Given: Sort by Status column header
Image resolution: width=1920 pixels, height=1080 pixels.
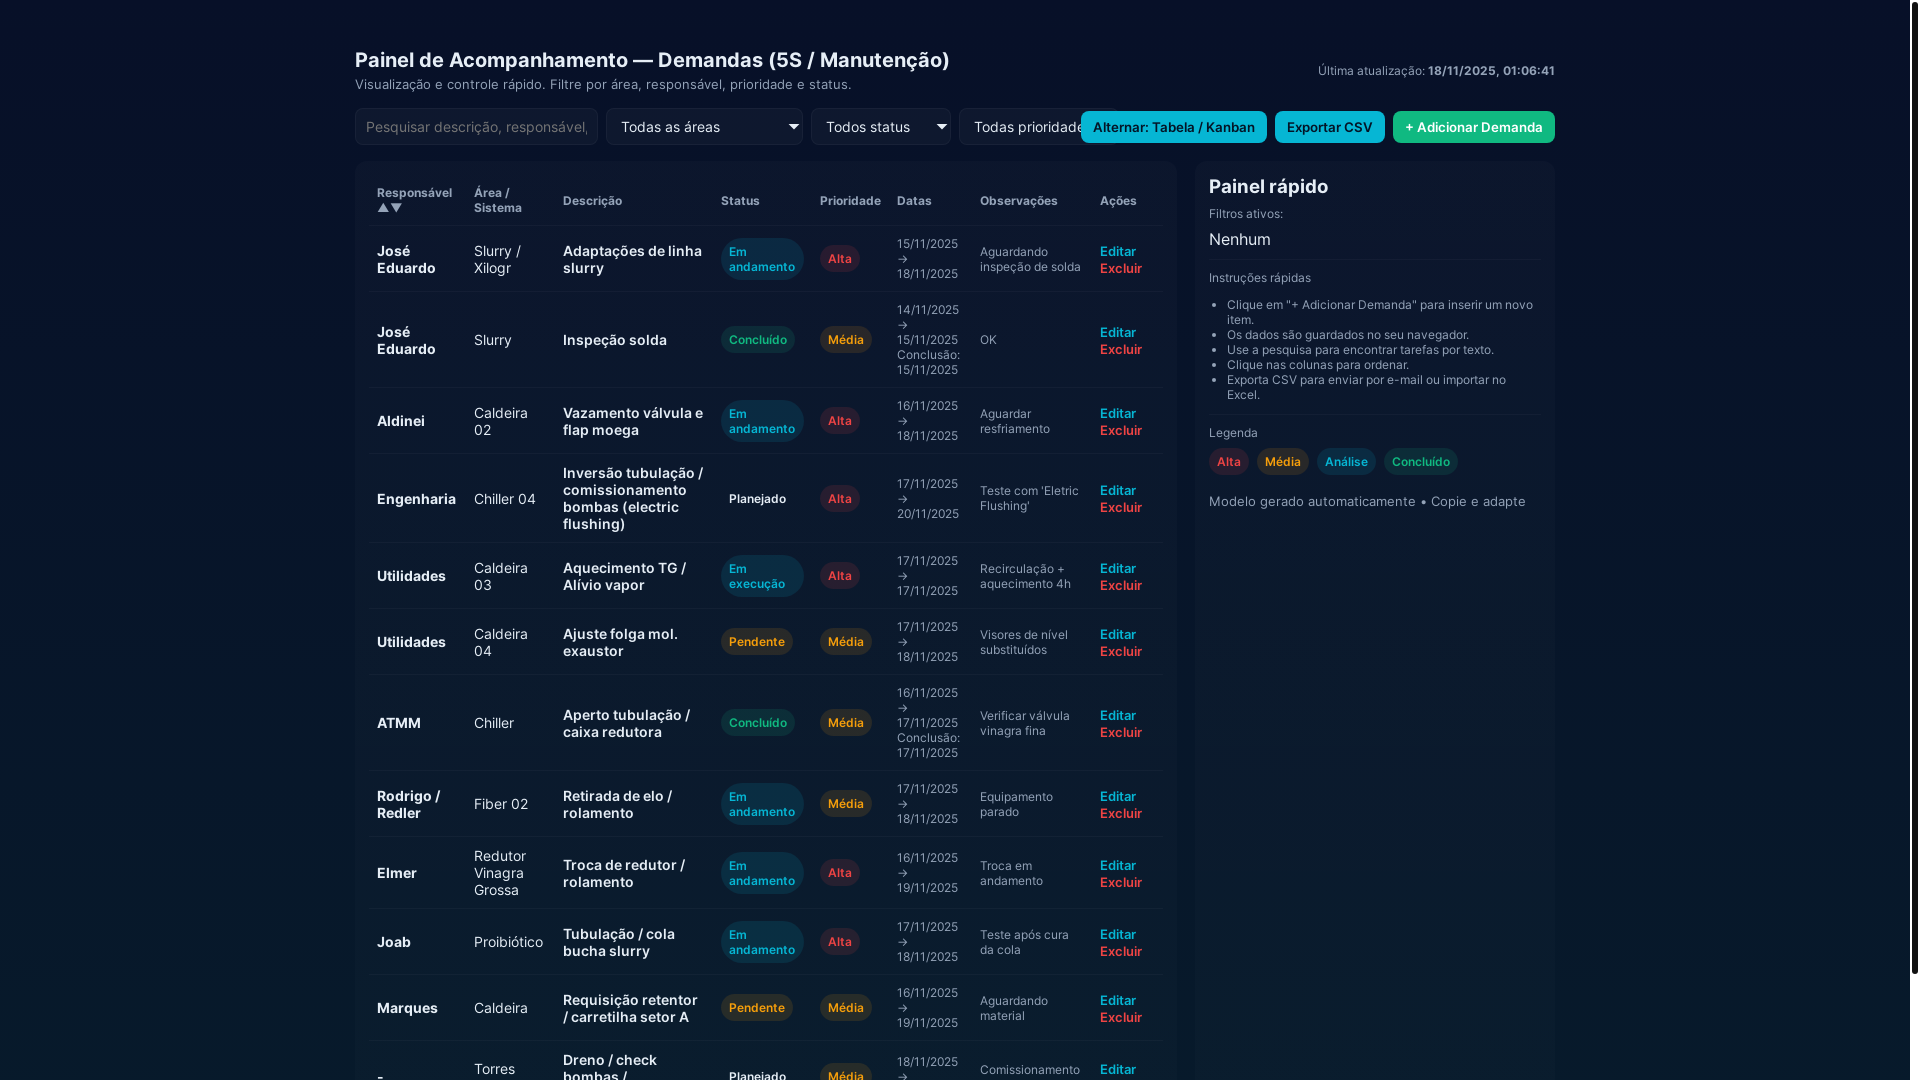Looking at the screenshot, I should (x=740, y=201).
